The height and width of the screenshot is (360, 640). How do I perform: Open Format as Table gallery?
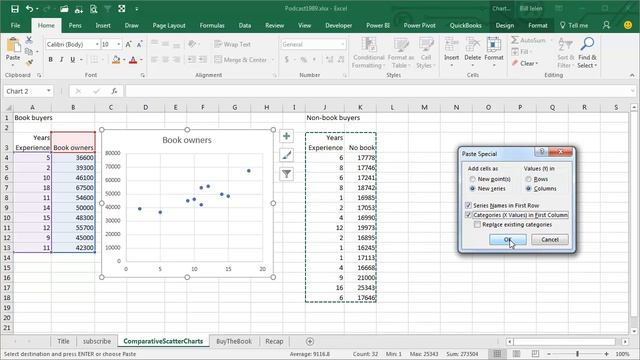click(401, 53)
